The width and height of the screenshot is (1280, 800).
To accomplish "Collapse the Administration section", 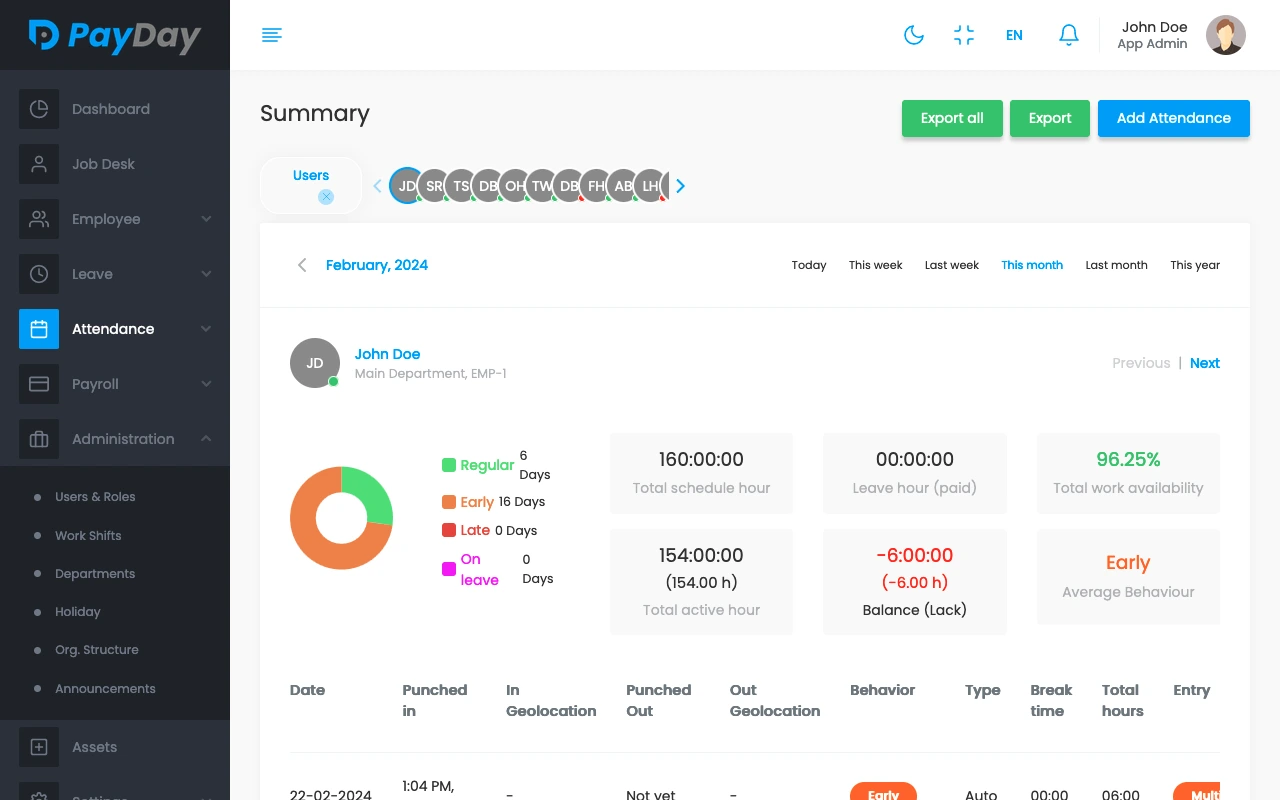I will (206, 439).
